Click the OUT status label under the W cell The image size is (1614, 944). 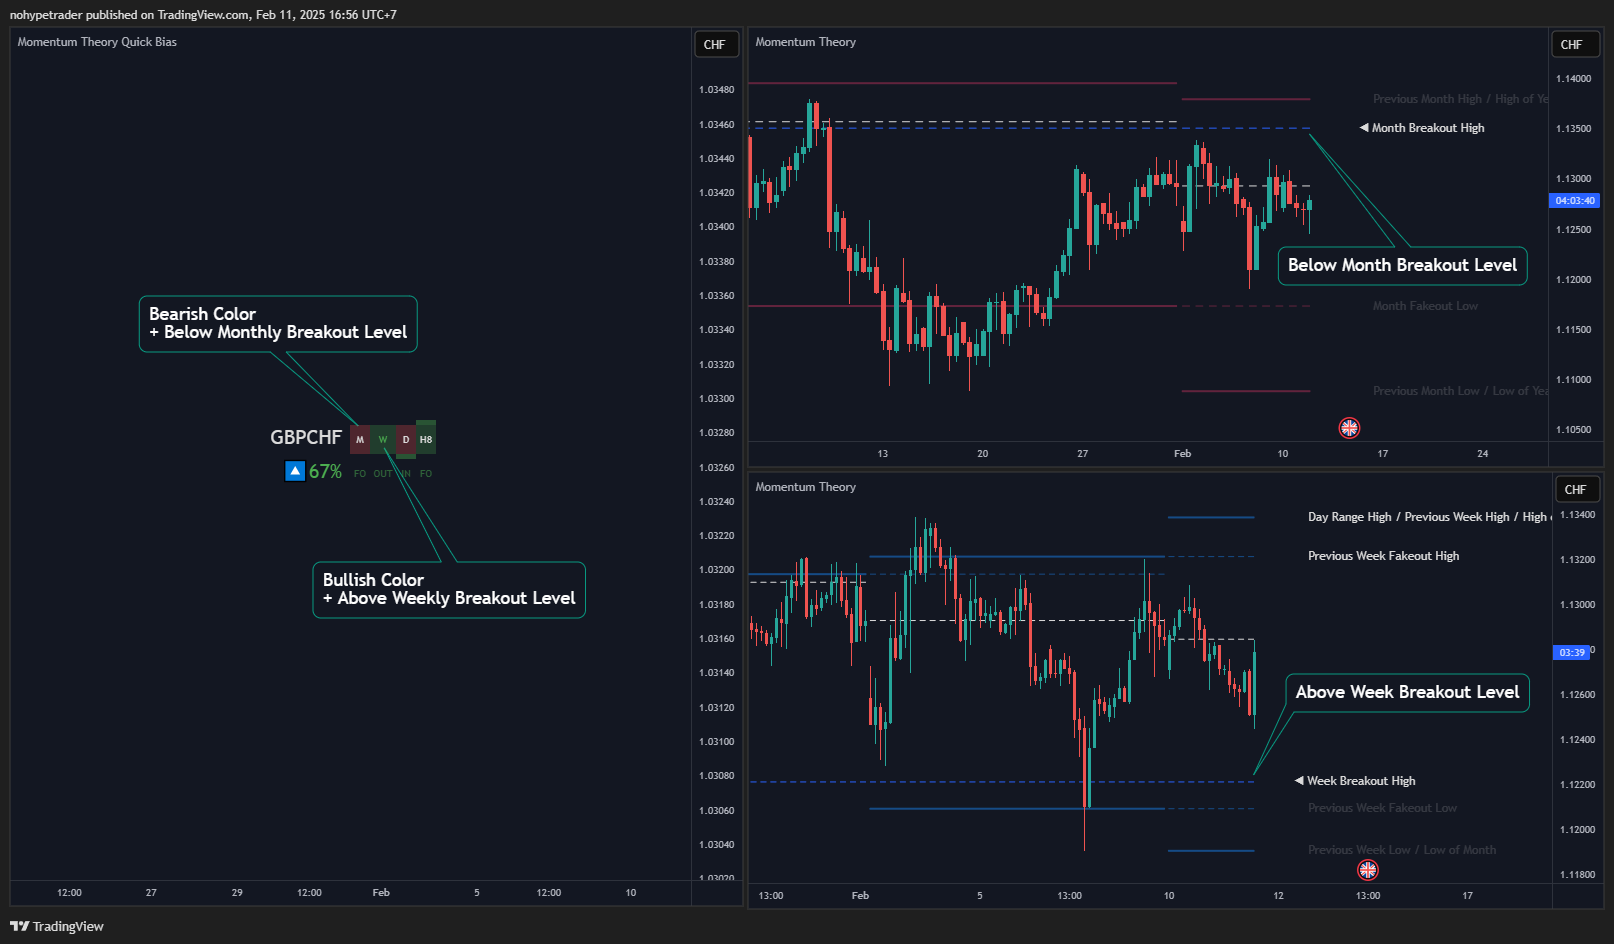[x=383, y=474]
